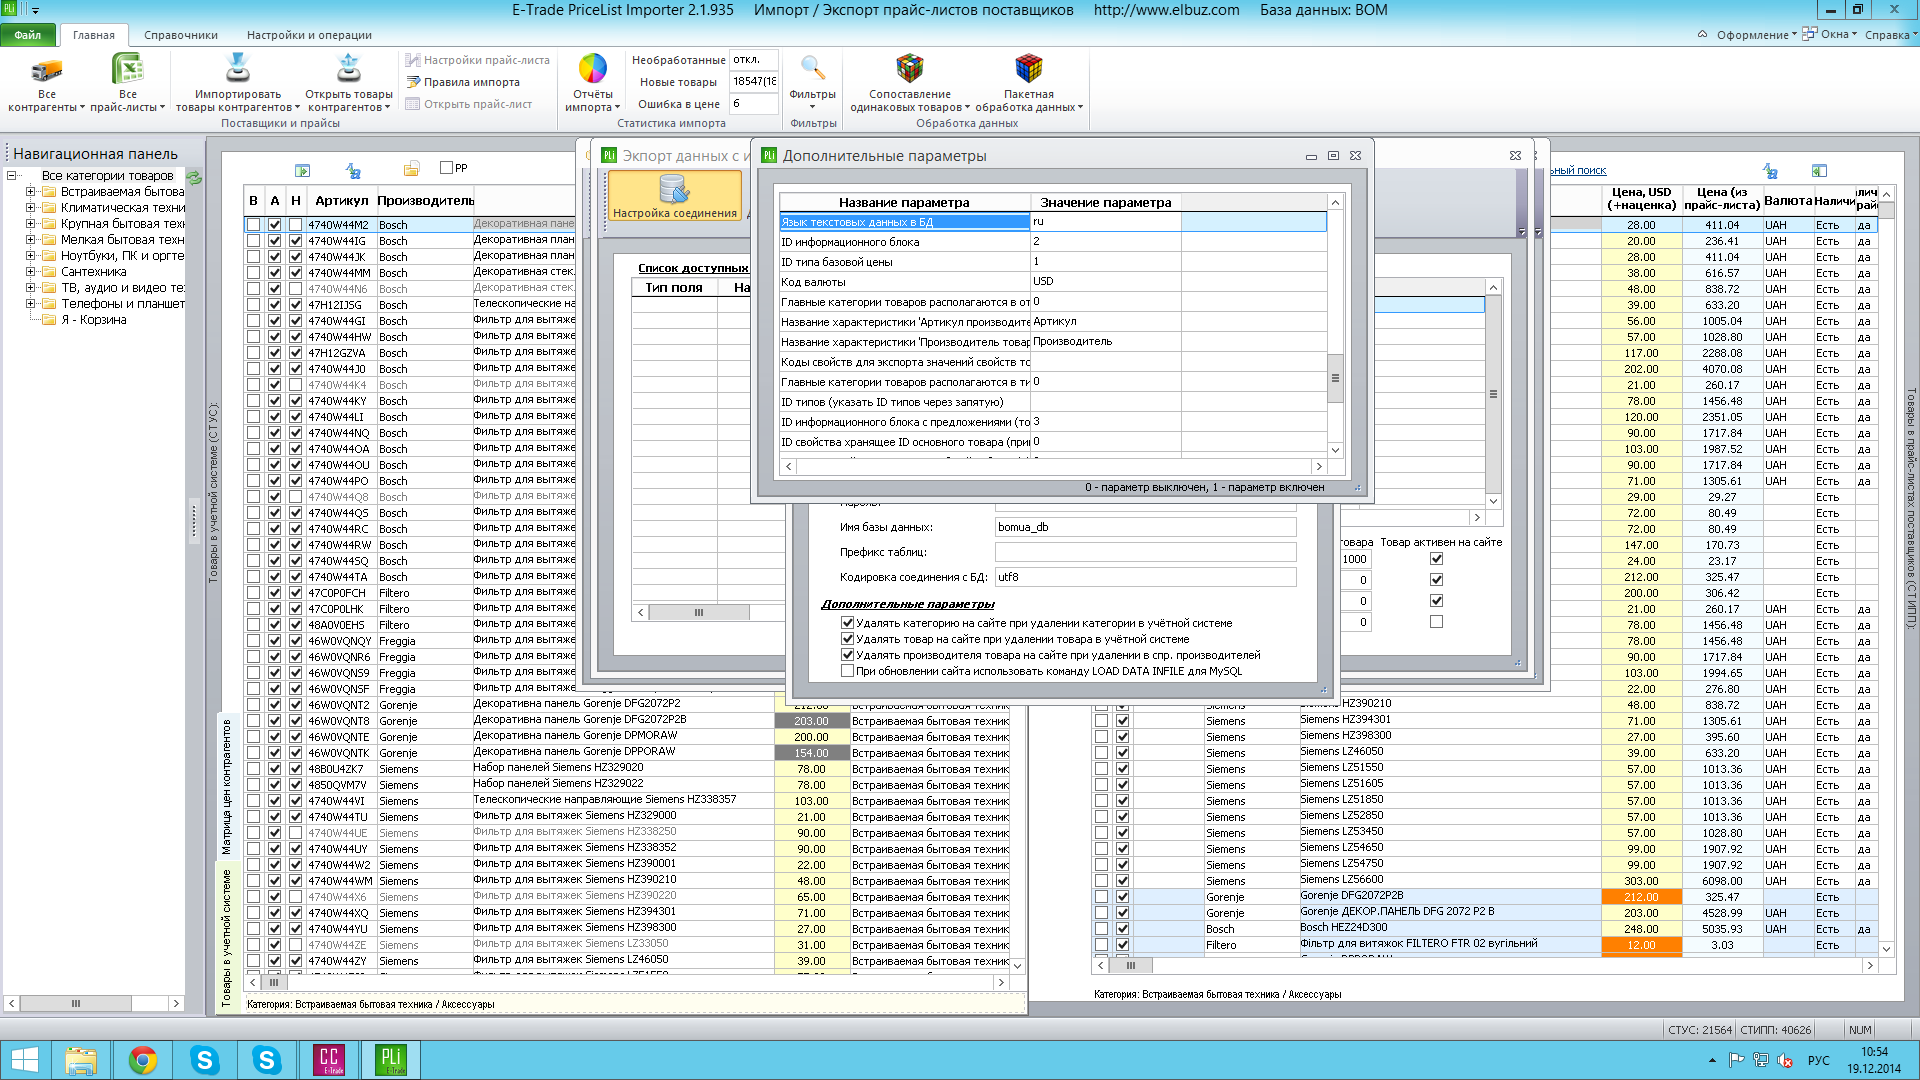
Task: Uncheck 'Удалять категорию на сайте' option
Action: (847, 623)
